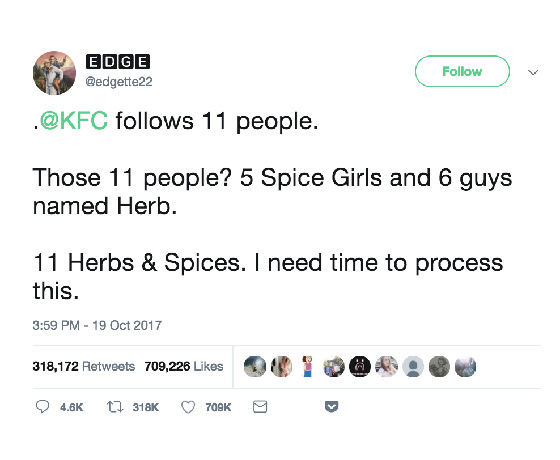The image size is (560, 460).
Task: Click the EDGE display name
Action: (118, 62)
